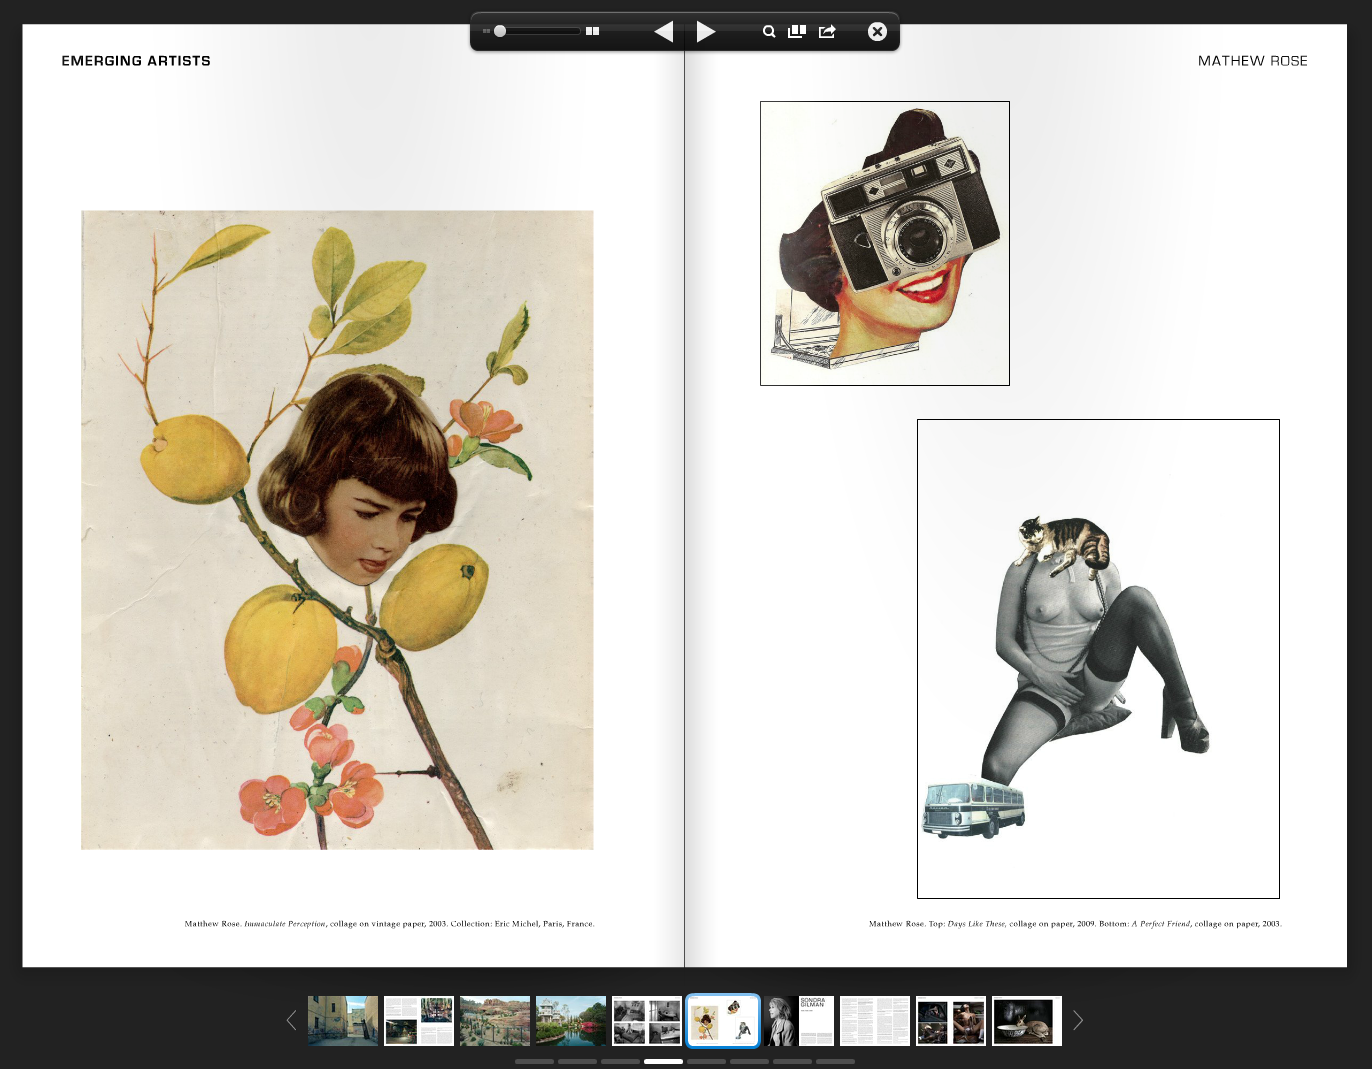The image size is (1372, 1069).
Task: Select the first courtyard photo thumbnail
Action: coord(343,1020)
